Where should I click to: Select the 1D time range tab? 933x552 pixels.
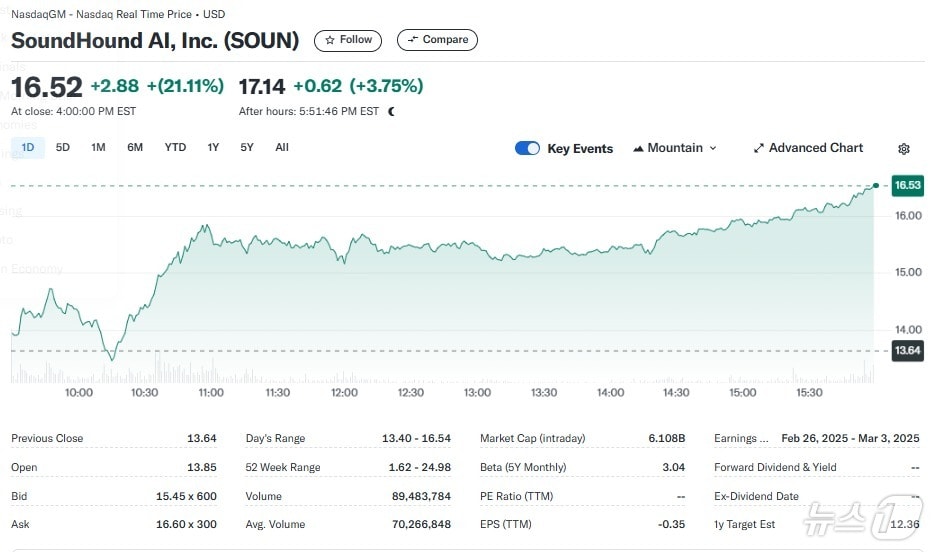point(27,148)
